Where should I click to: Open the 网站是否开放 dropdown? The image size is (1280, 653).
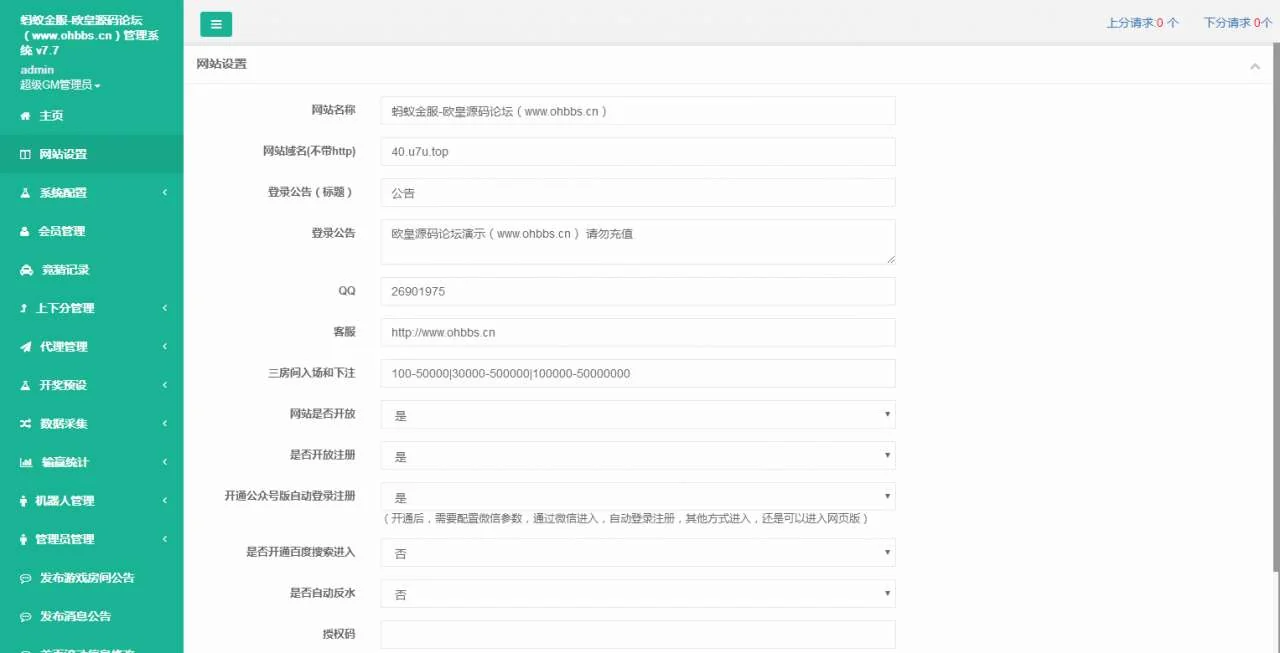click(x=637, y=415)
